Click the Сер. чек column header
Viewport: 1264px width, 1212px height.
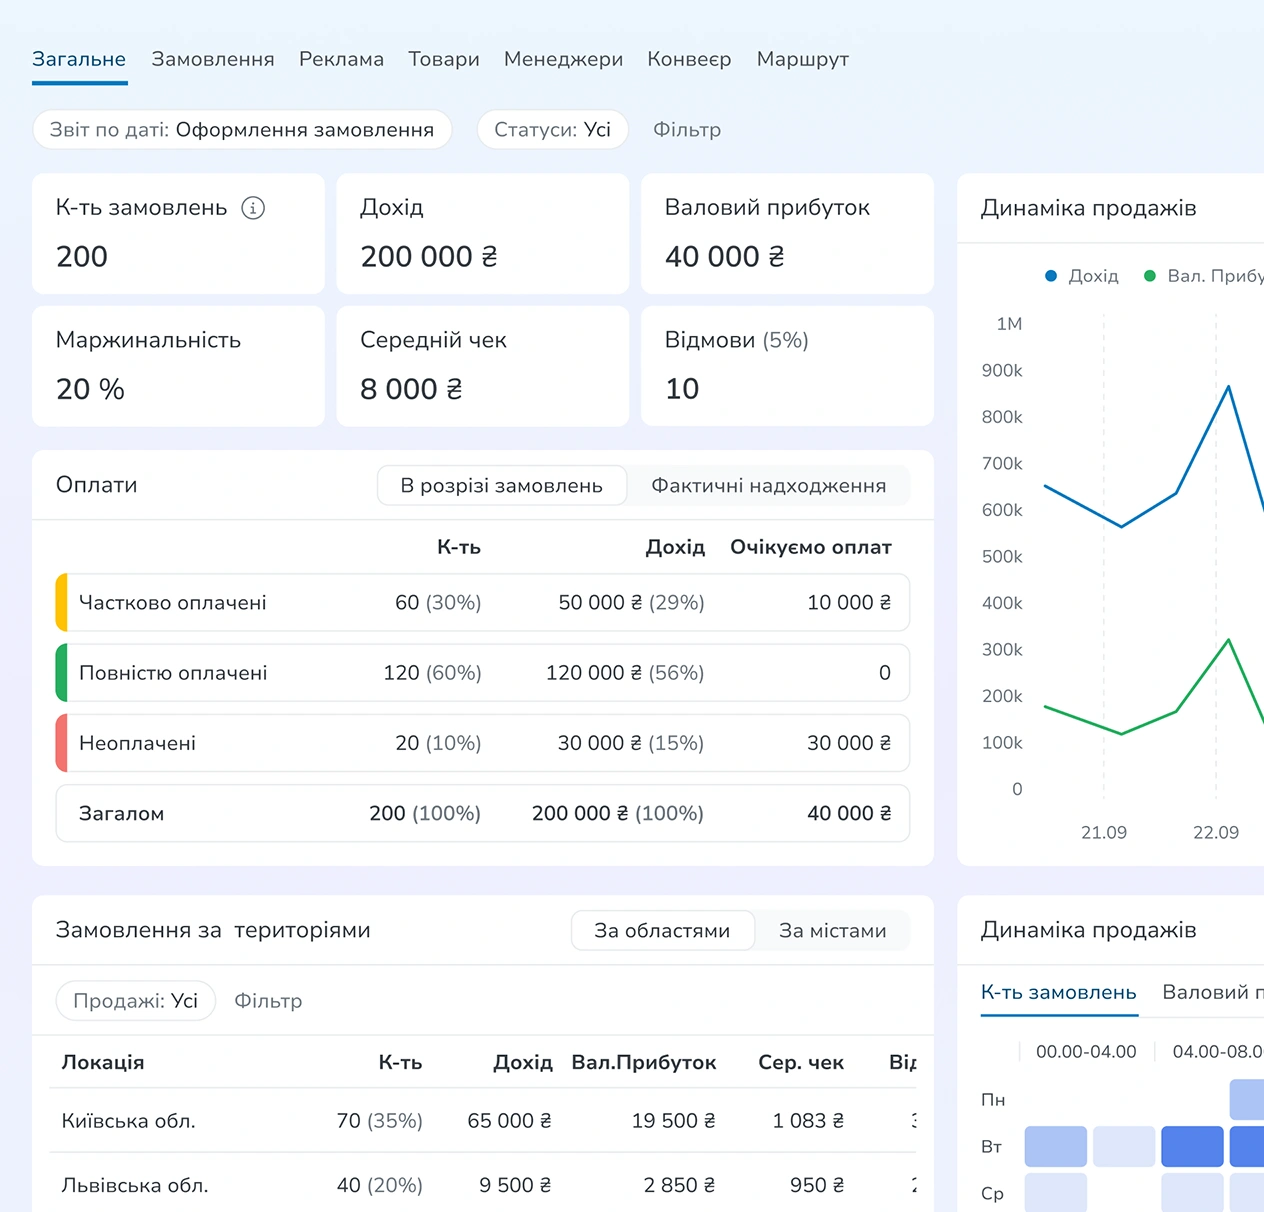point(801,1063)
